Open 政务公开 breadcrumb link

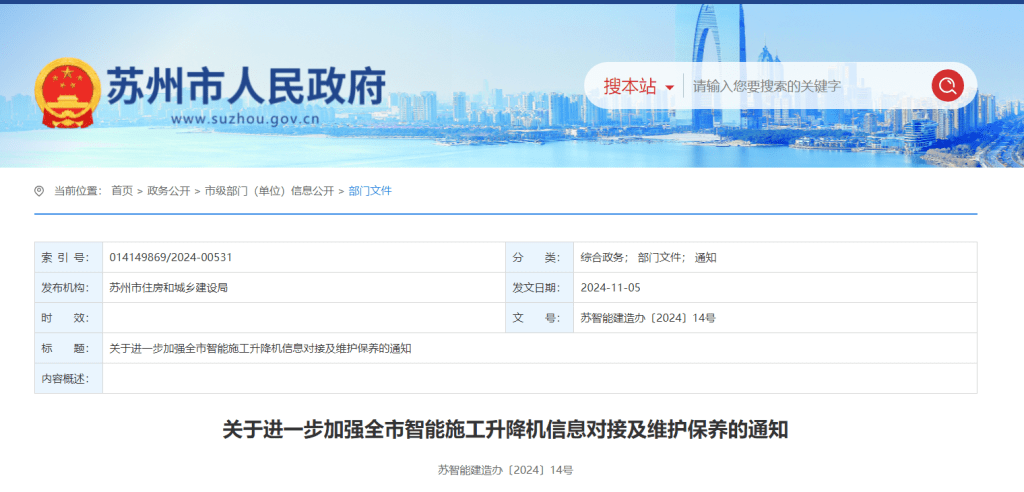coord(168,191)
